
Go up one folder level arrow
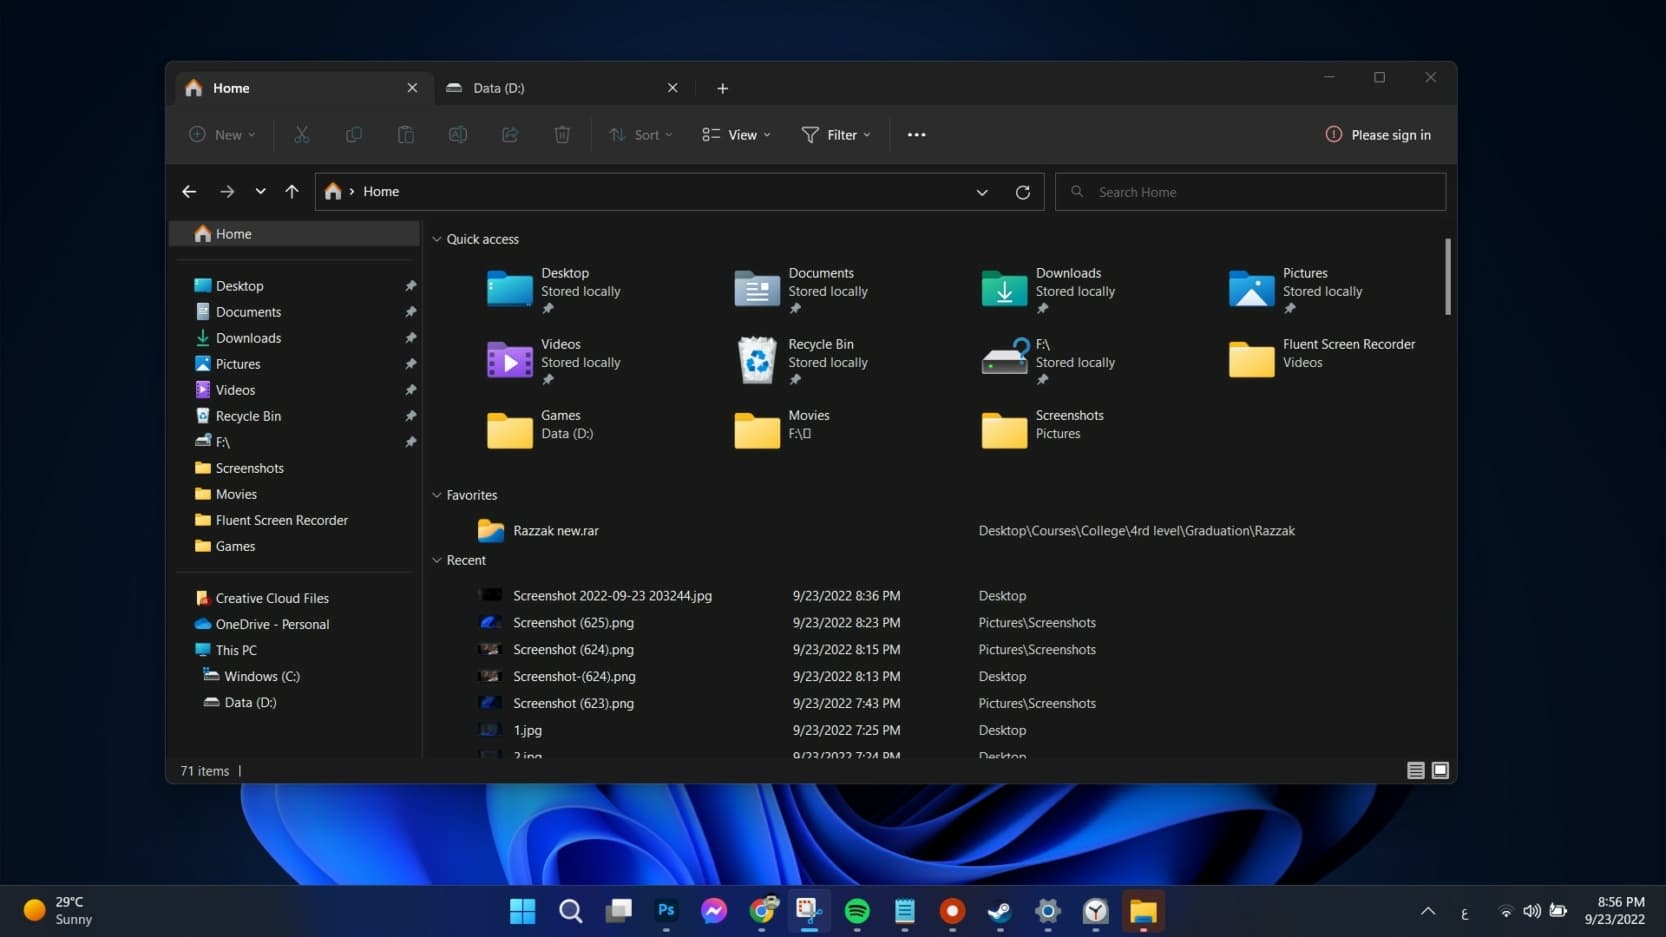[292, 192]
